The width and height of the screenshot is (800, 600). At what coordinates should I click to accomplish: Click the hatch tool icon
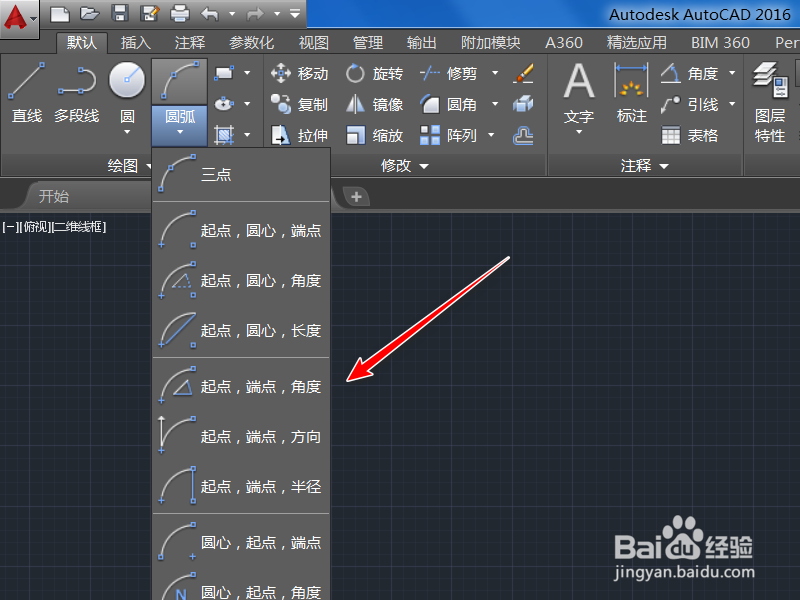coord(224,135)
